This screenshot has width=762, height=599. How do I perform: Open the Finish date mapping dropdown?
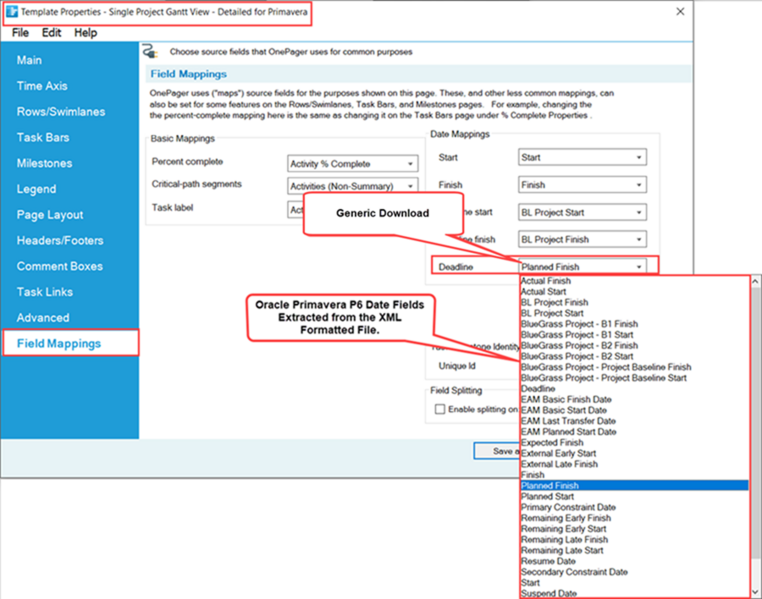click(582, 185)
